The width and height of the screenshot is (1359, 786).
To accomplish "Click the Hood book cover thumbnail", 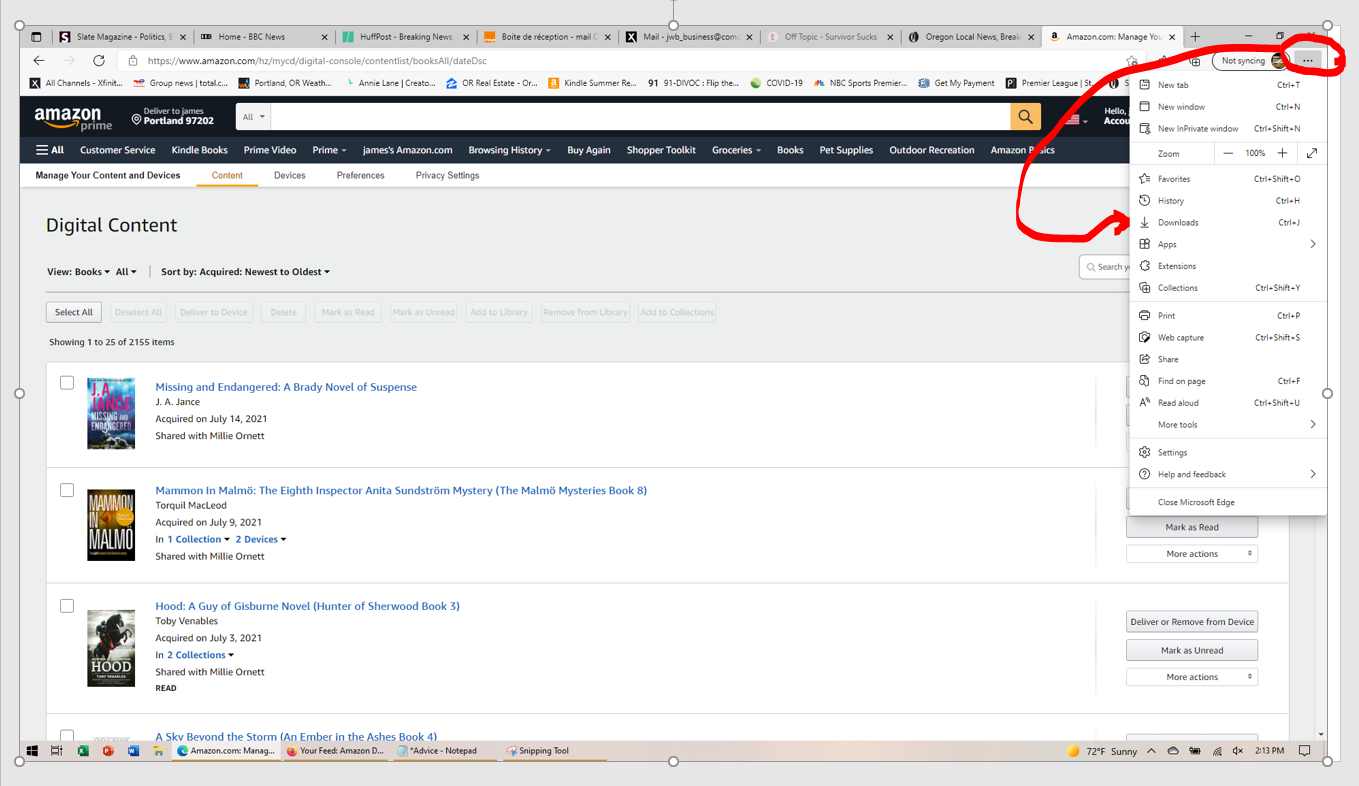I will click(x=111, y=648).
